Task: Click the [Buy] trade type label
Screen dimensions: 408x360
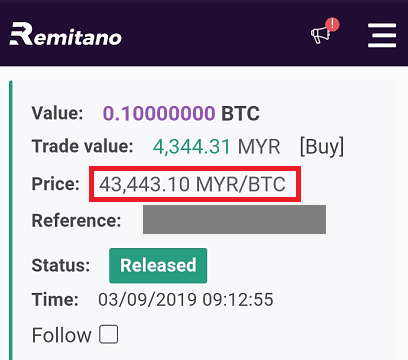Action: click(322, 146)
